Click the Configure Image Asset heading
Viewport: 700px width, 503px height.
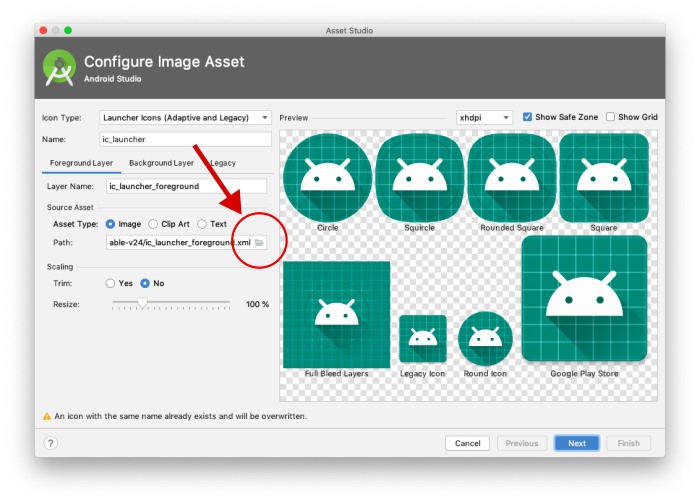(164, 62)
